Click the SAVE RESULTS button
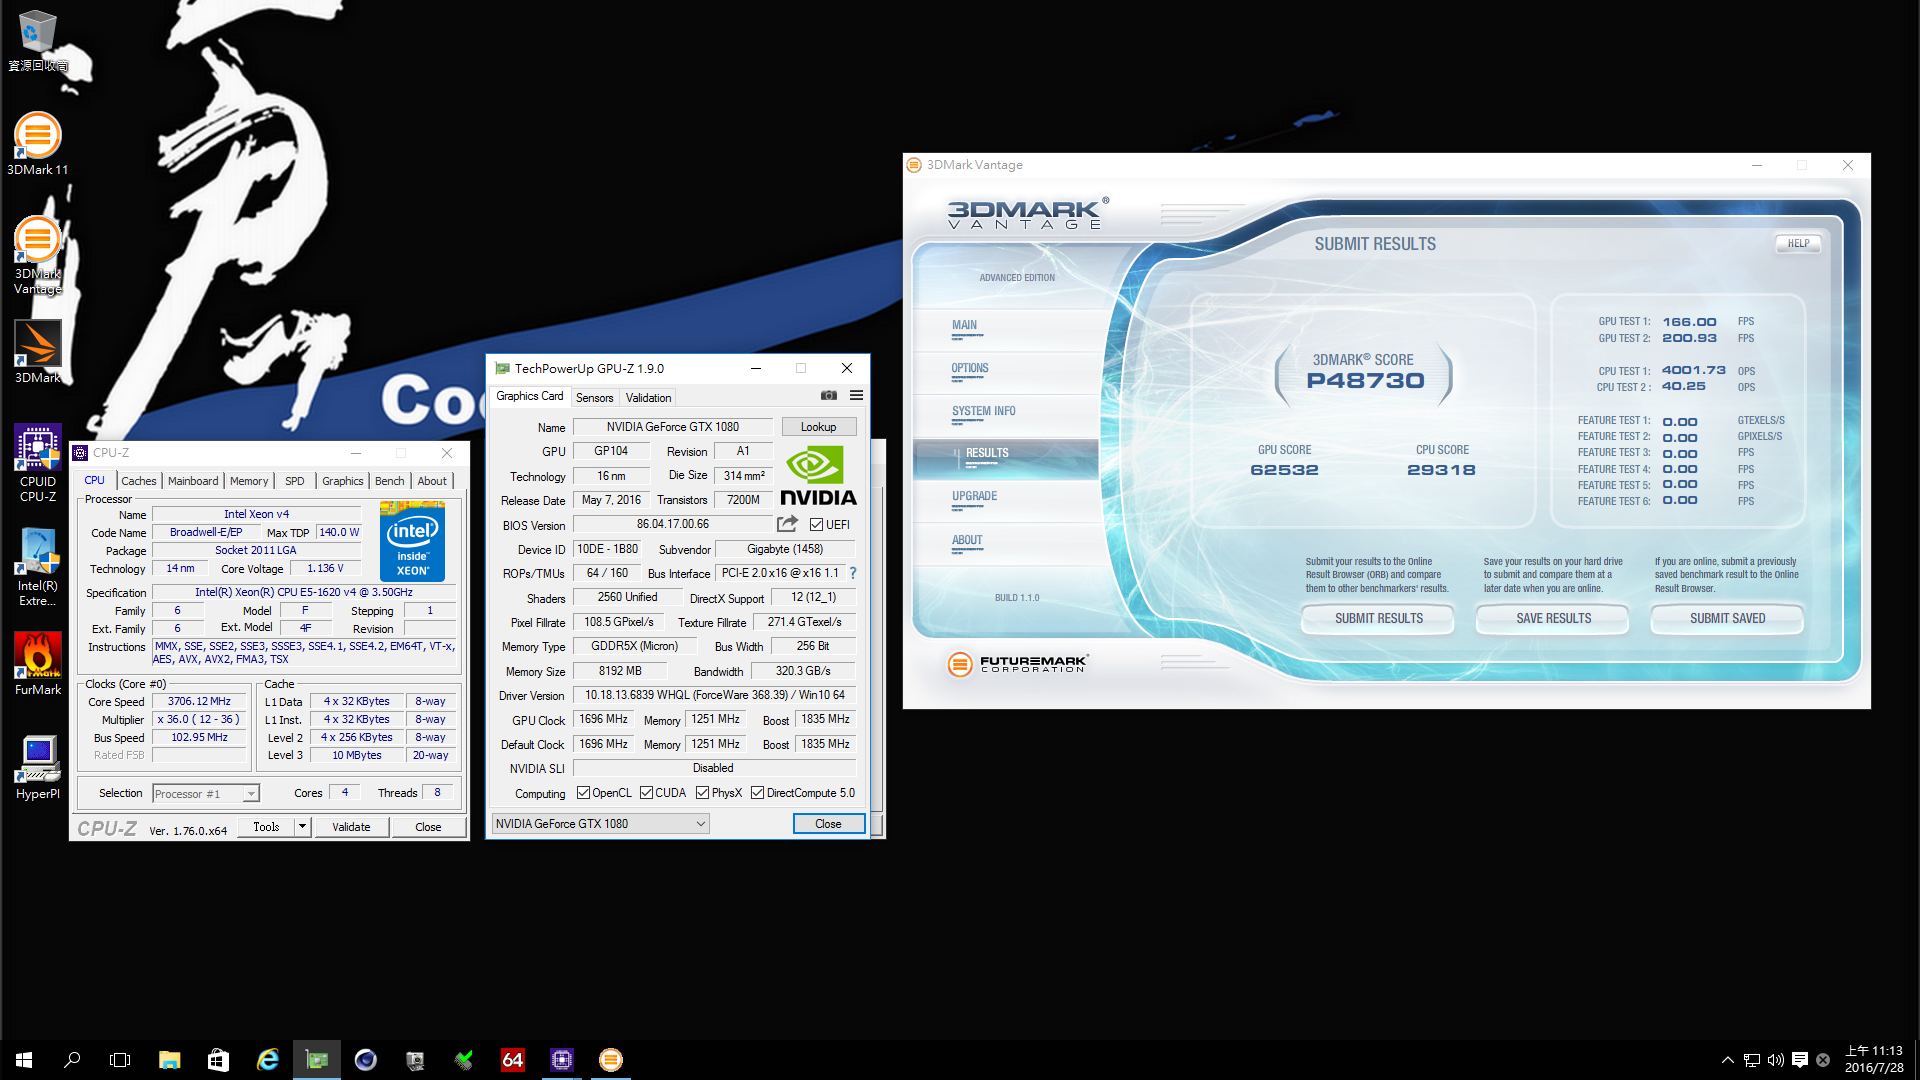The width and height of the screenshot is (1920, 1080). (1553, 619)
